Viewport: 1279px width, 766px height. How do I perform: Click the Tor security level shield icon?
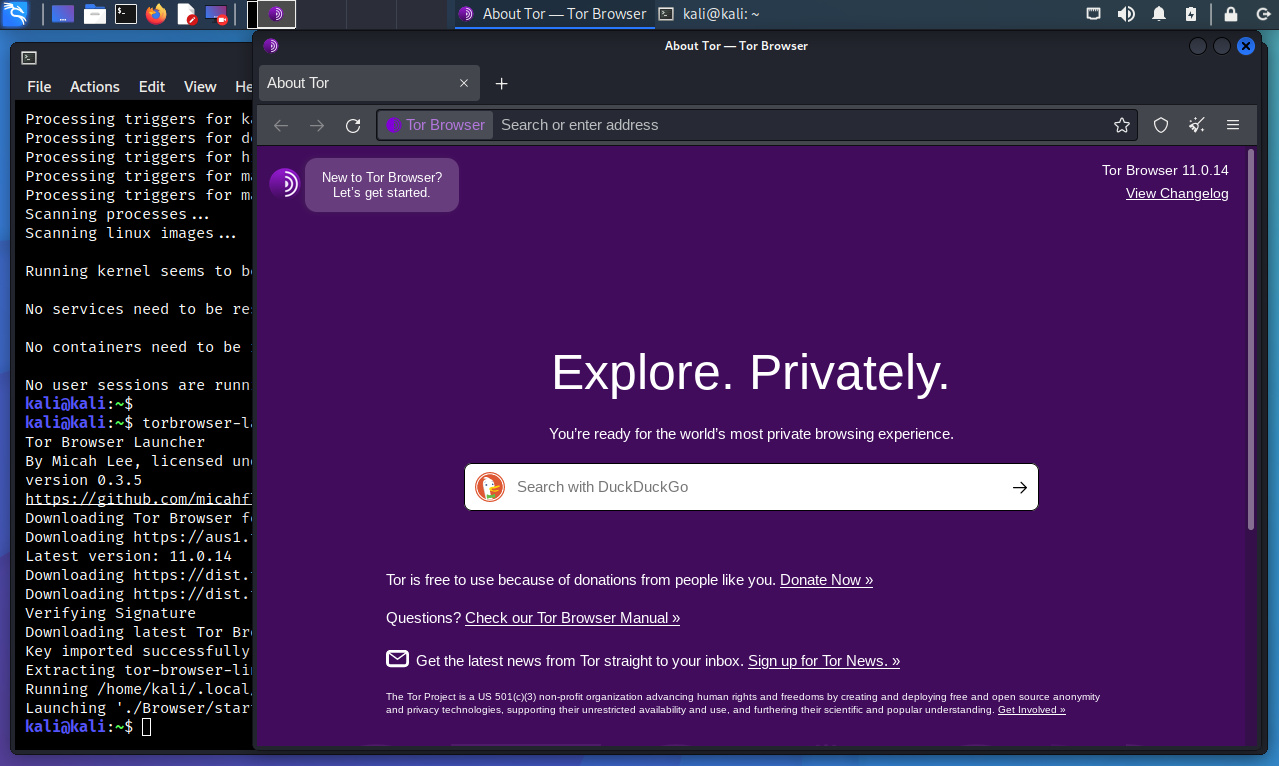coord(1160,125)
